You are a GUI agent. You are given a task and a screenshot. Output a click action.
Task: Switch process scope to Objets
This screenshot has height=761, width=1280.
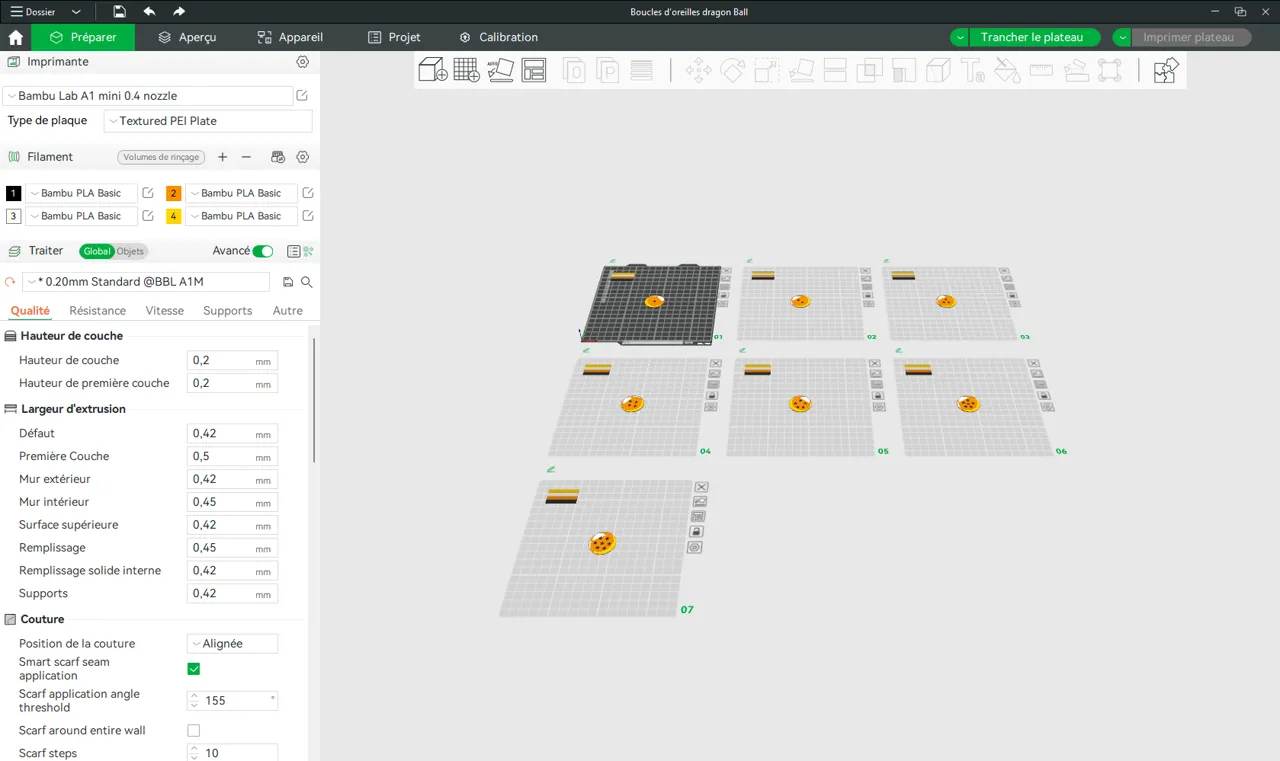pos(131,251)
